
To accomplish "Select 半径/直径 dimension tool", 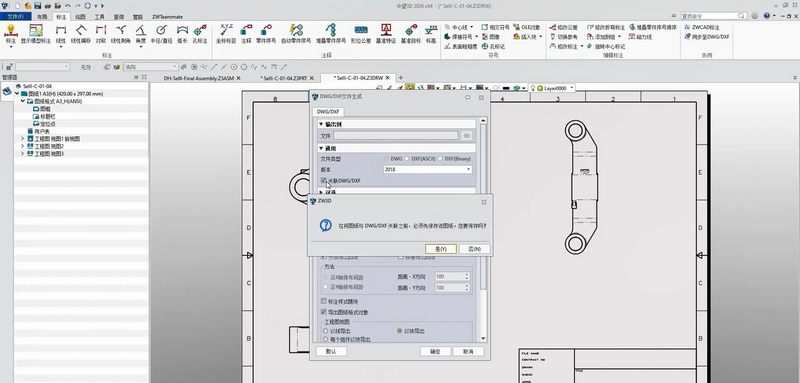I will (161, 34).
